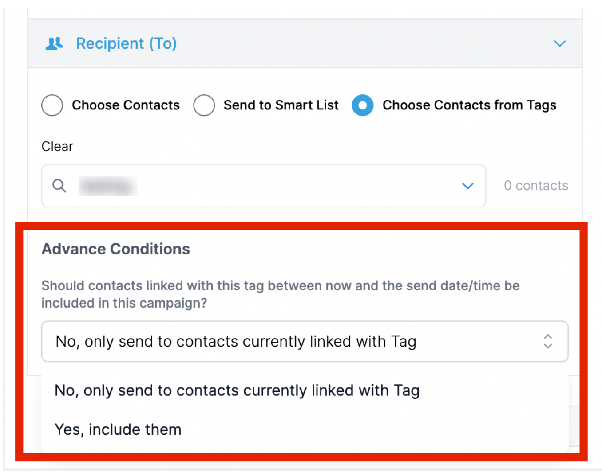
Task: Open the Advance Conditions select box
Action: (305, 341)
